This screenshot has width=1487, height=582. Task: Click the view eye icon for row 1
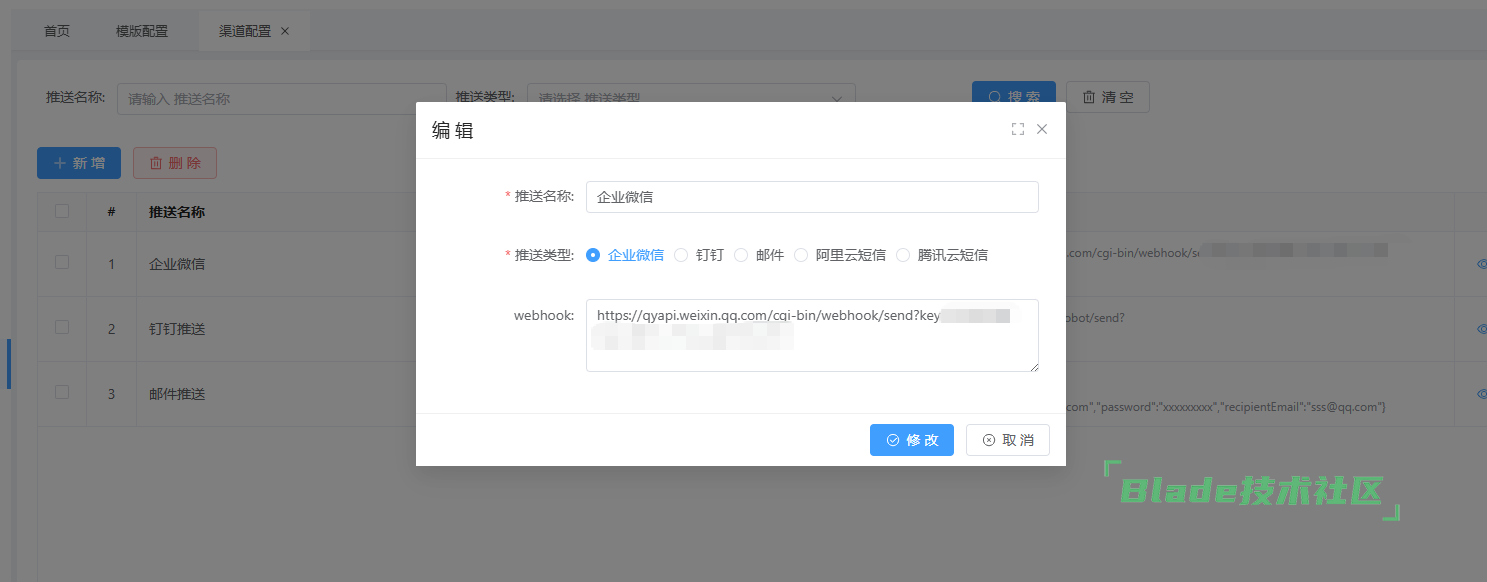pyautogui.click(x=1481, y=264)
